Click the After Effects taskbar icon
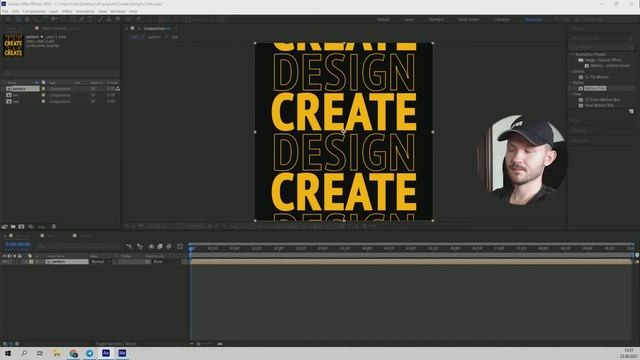Image resolution: width=640 pixels, height=360 pixels. 106,353
